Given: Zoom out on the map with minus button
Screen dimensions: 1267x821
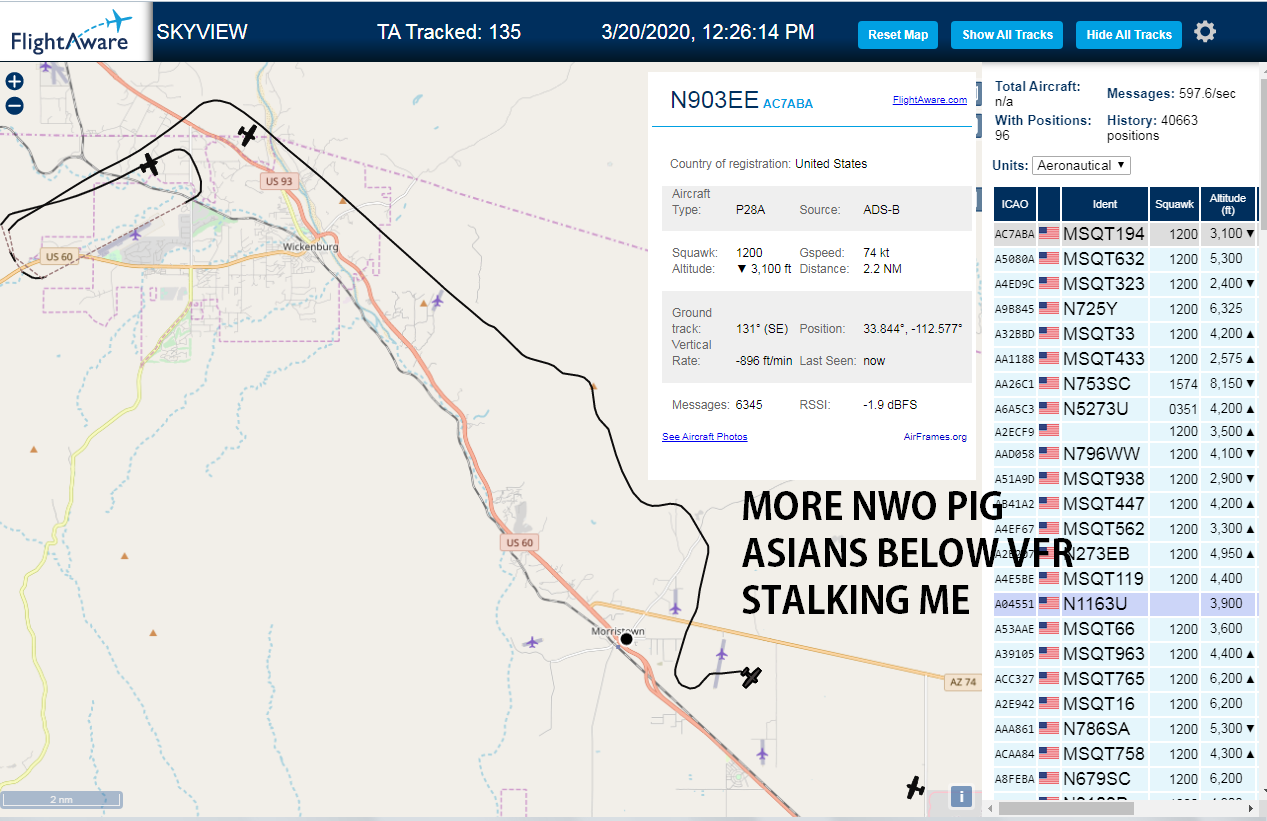Looking at the screenshot, I should (x=15, y=105).
